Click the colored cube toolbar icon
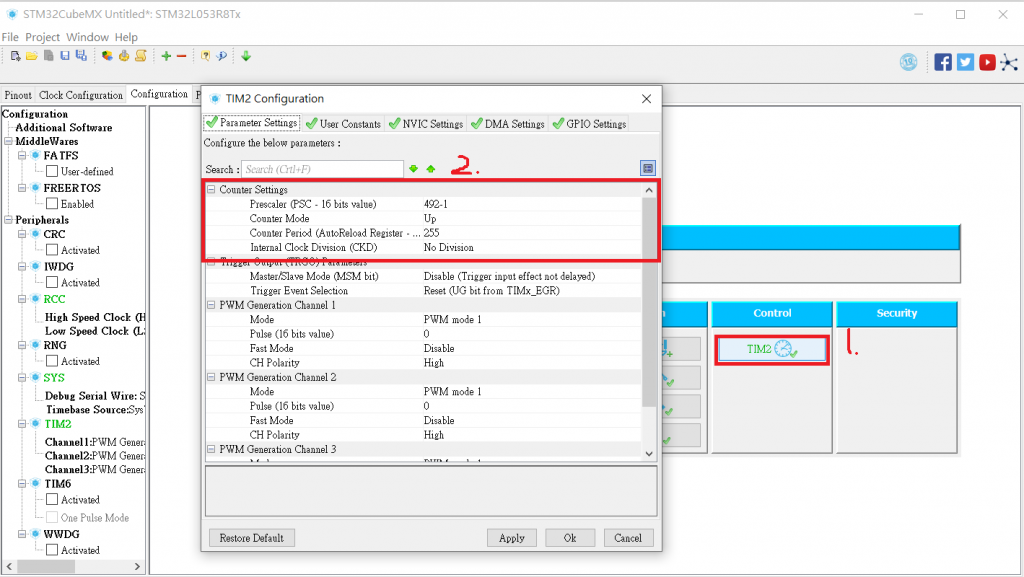The width and height of the screenshot is (1024, 577). click(107, 56)
